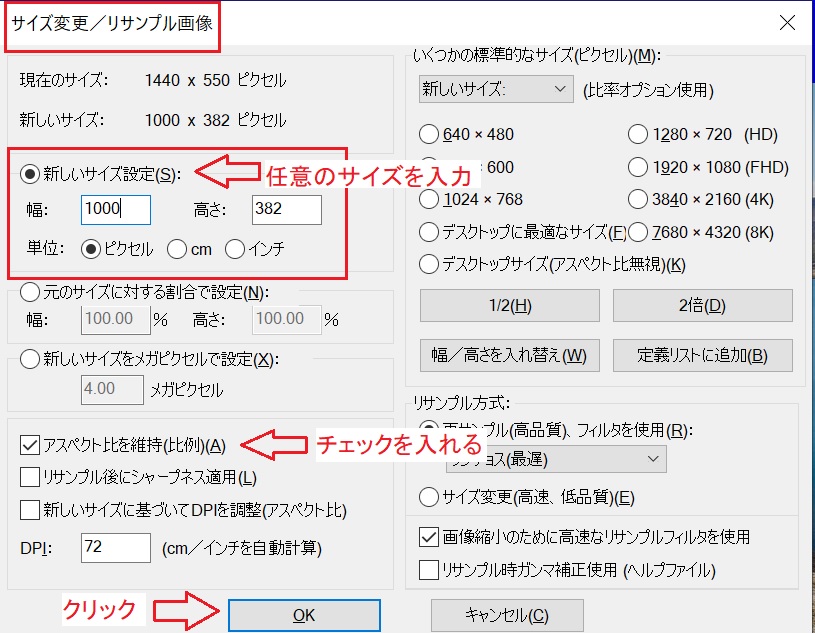Click 定義リストに追加 button
Viewport: 815px width, 633px height.
pyautogui.click(x=702, y=355)
